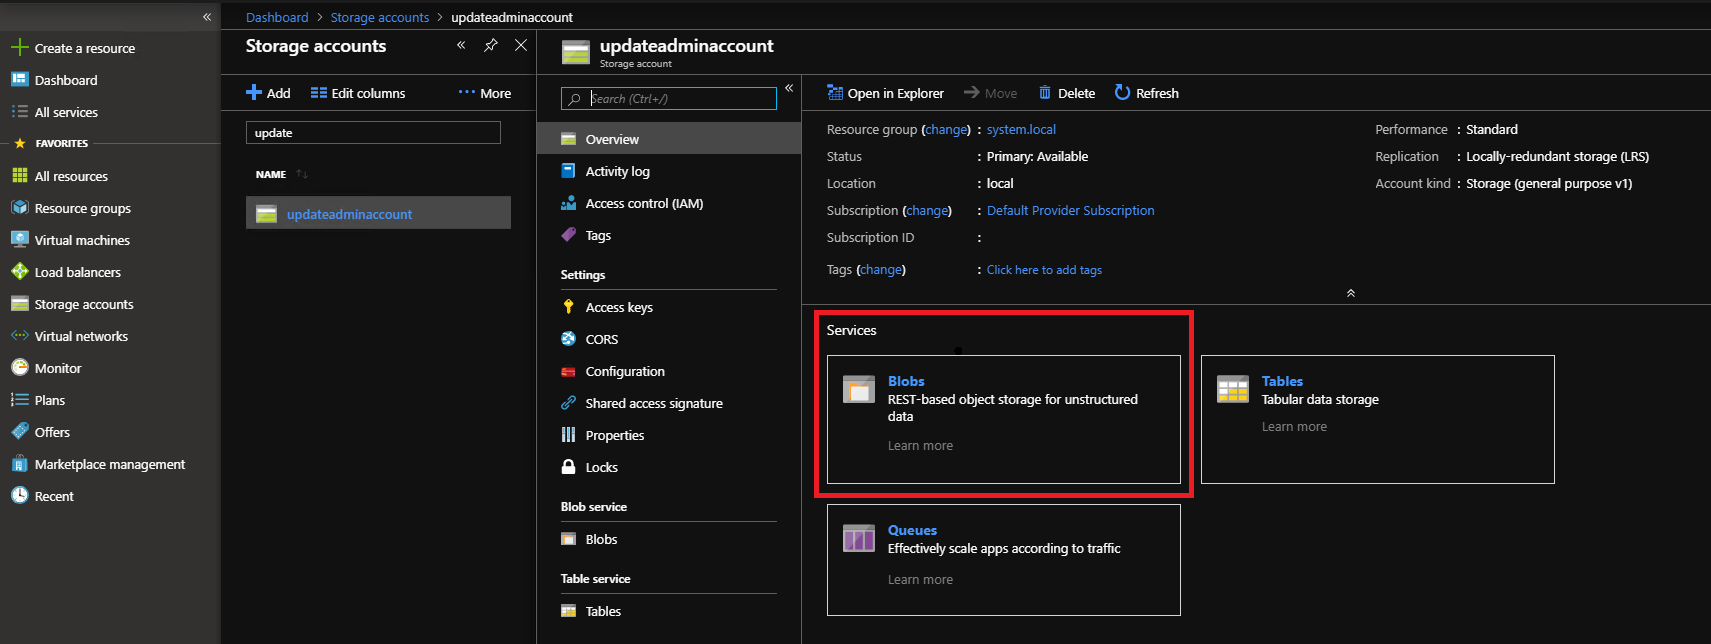Click the Virtual machines sidebar icon
Viewport: 1711px width, 644px height.
[x=20, y=240]
